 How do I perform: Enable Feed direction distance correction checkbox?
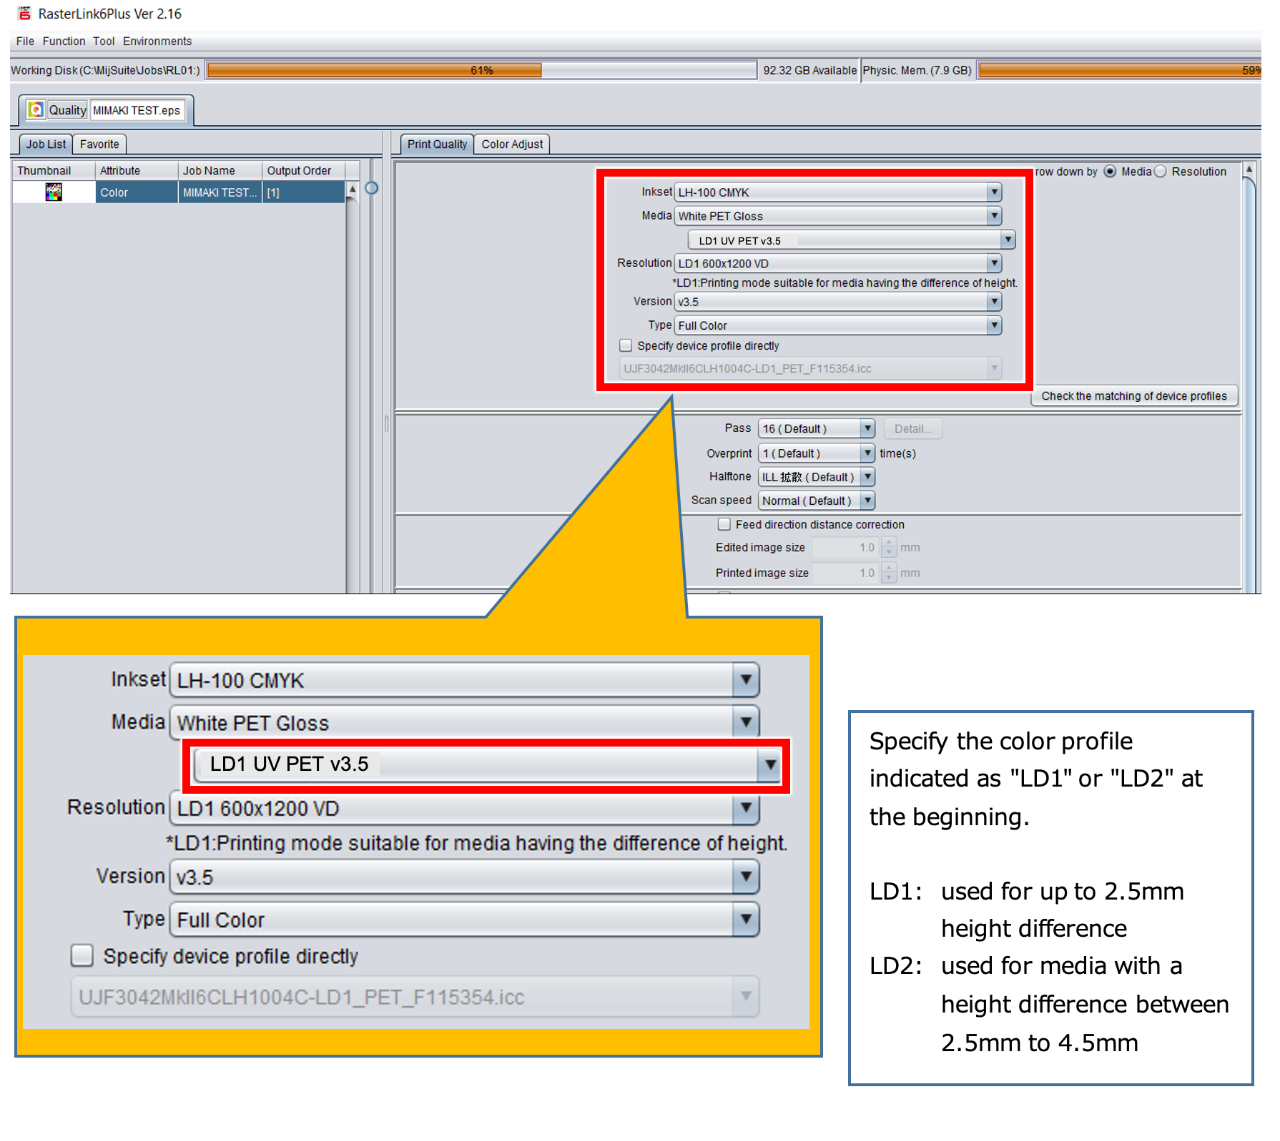(x=724, y=524)
